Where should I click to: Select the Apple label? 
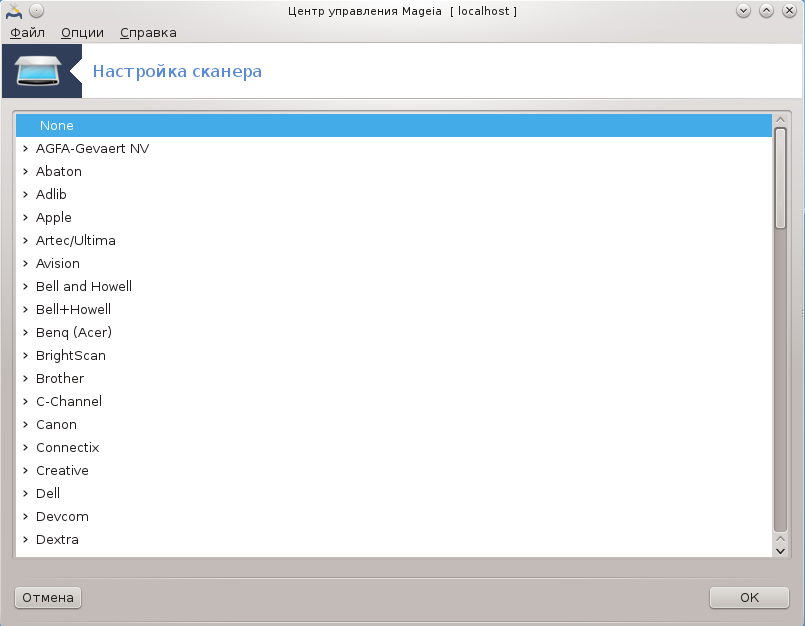[x=53, y=218]
